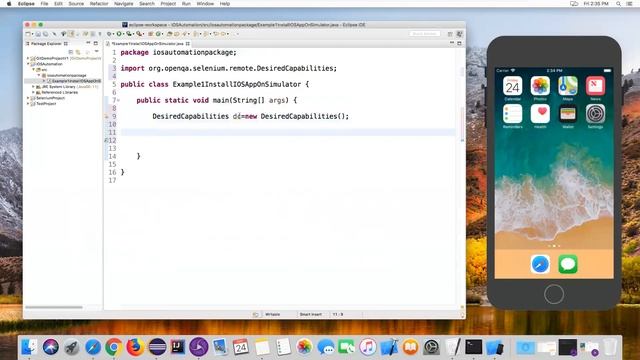
Task: Open the New file dropdown arrow
Action: point(32,34)
